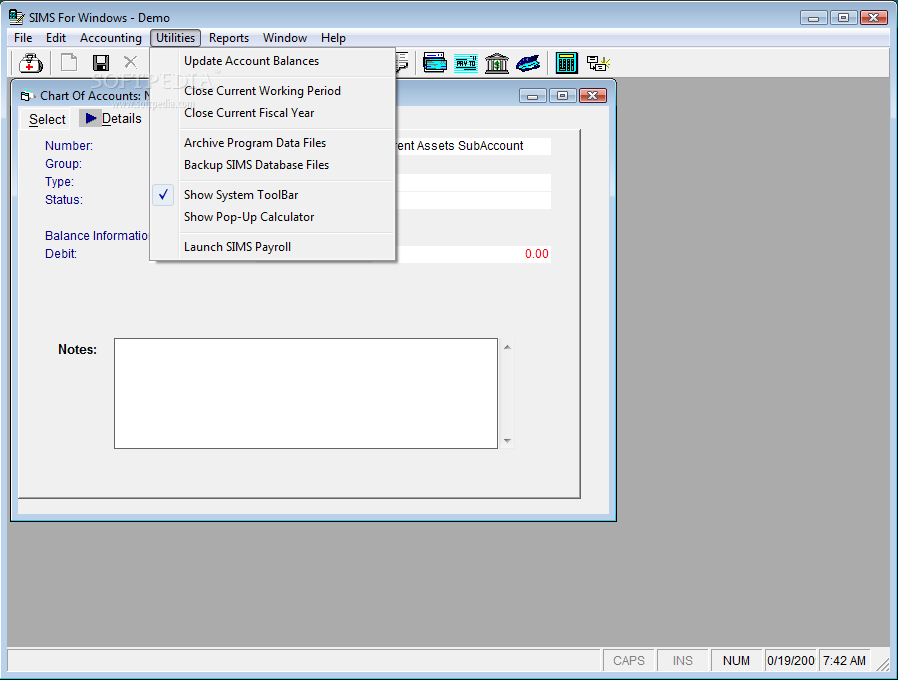Open the Help menu

point(333,38)
